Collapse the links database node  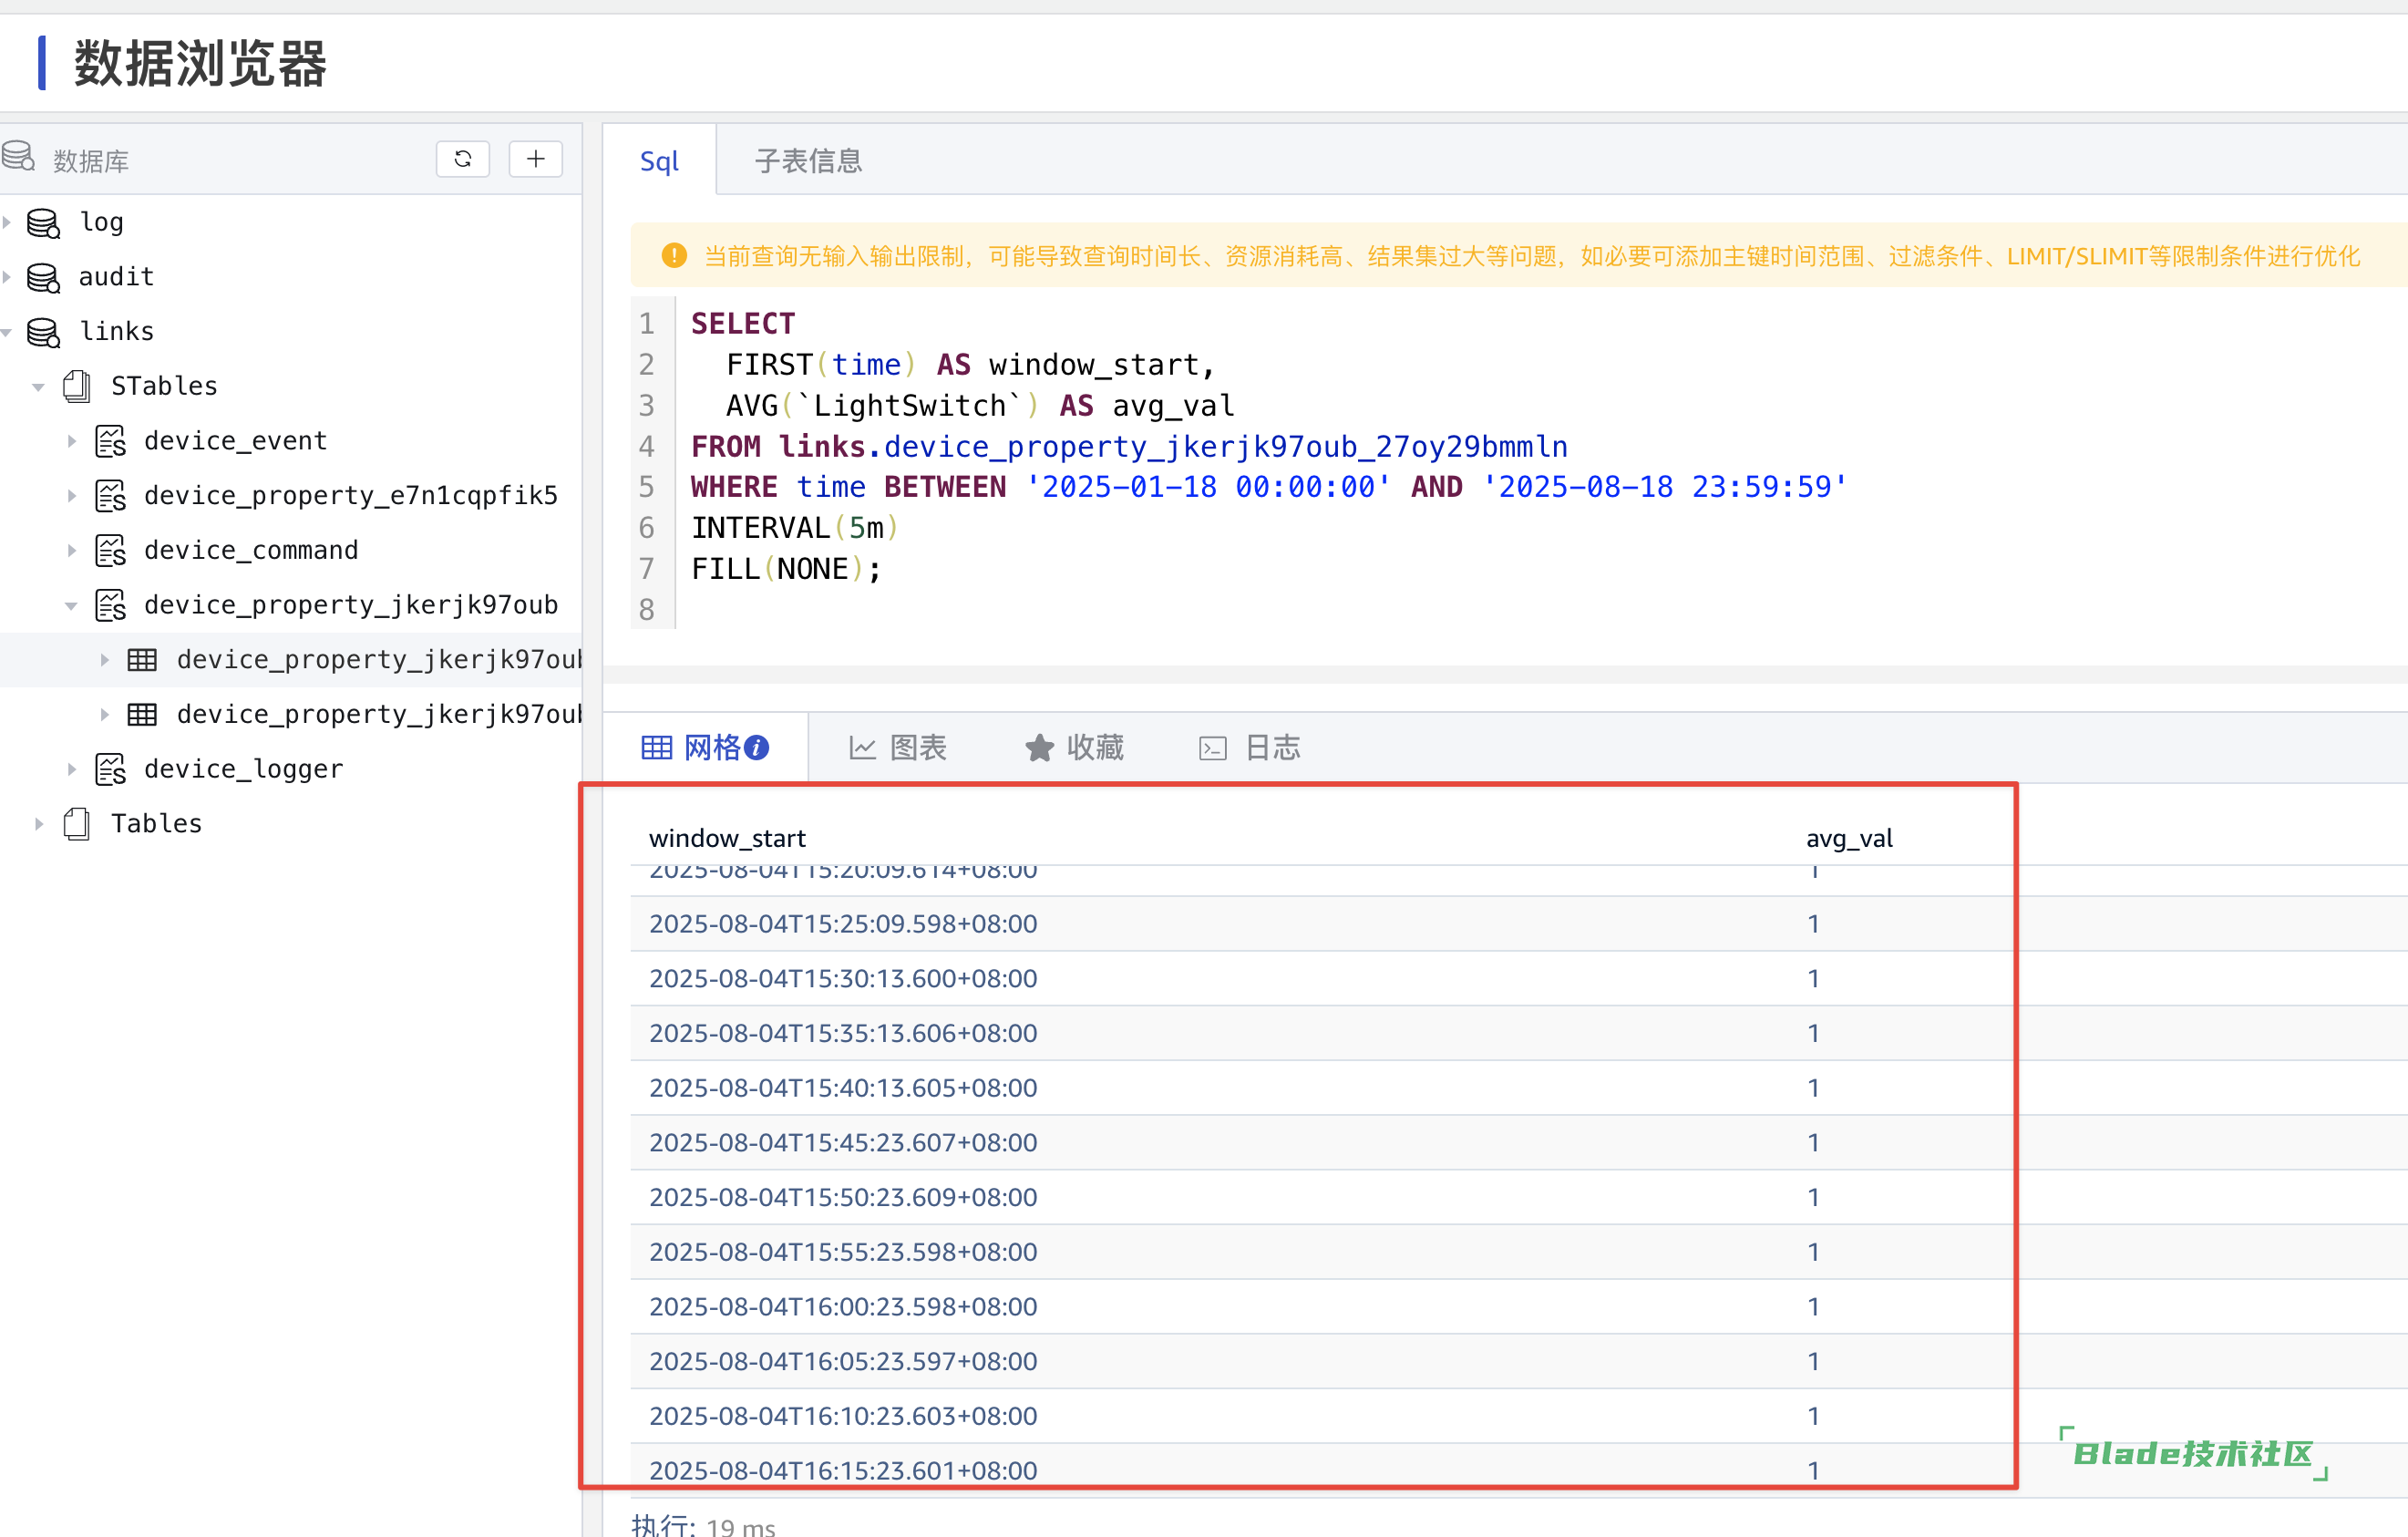7,332
